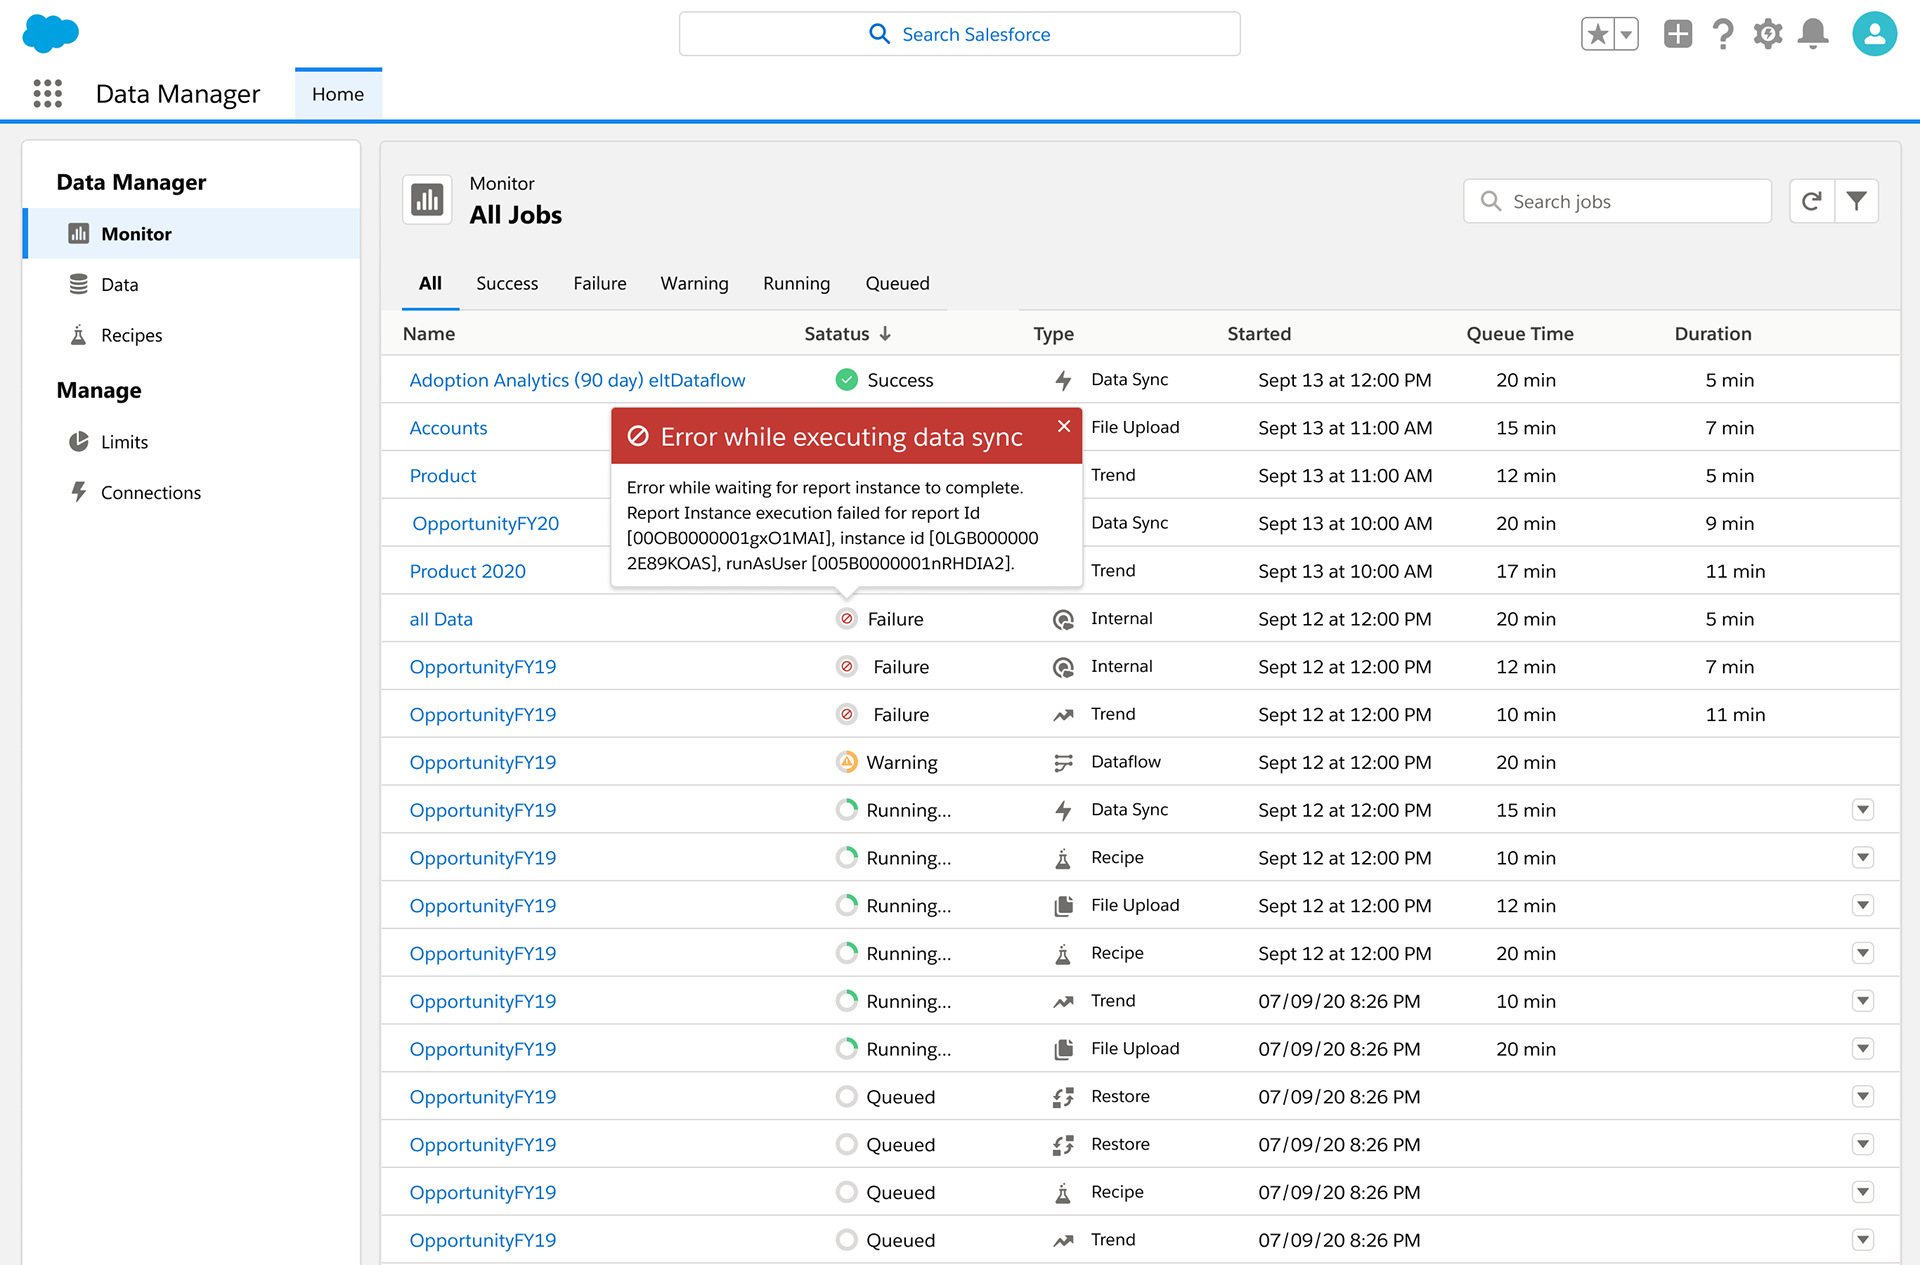Switch to the Failure tab

click(600, 283)
